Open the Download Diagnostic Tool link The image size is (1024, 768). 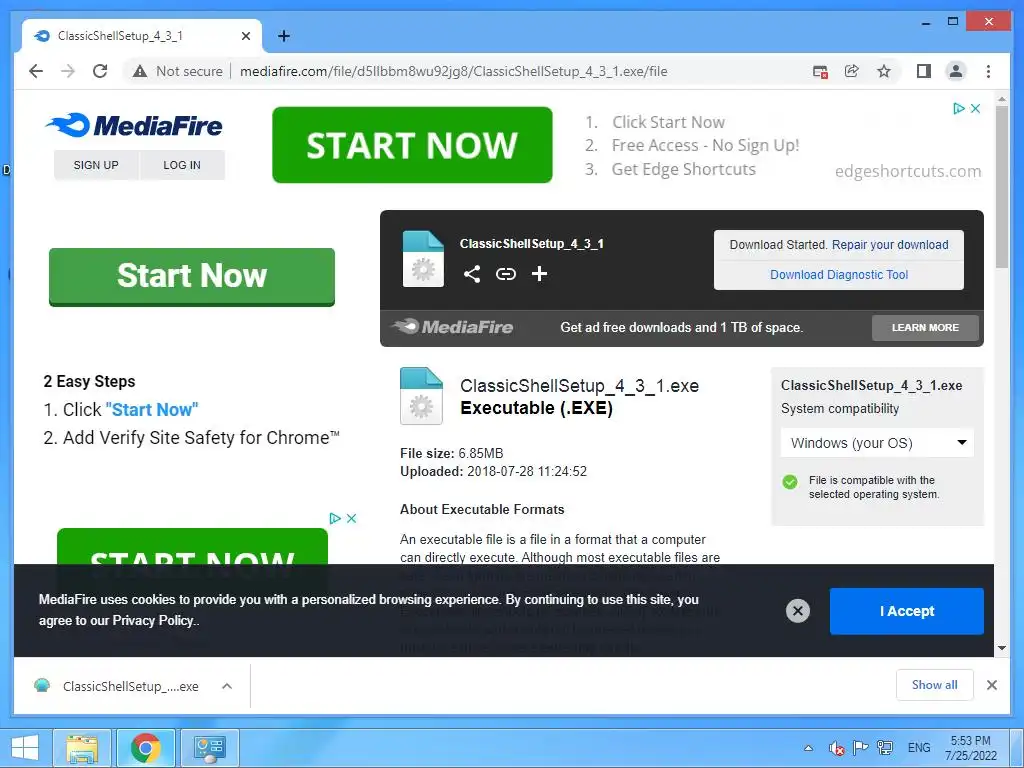pyautogui.click(x=839, y=275)
